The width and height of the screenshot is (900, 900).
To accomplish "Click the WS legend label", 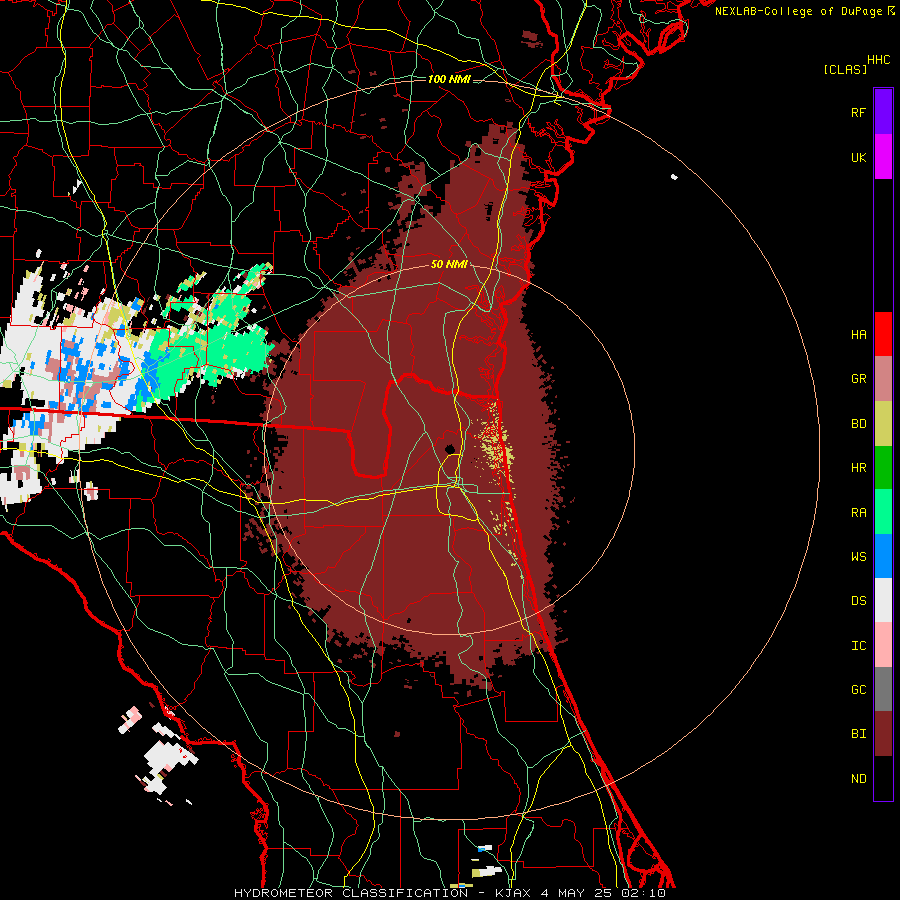I will click(858, 557).
